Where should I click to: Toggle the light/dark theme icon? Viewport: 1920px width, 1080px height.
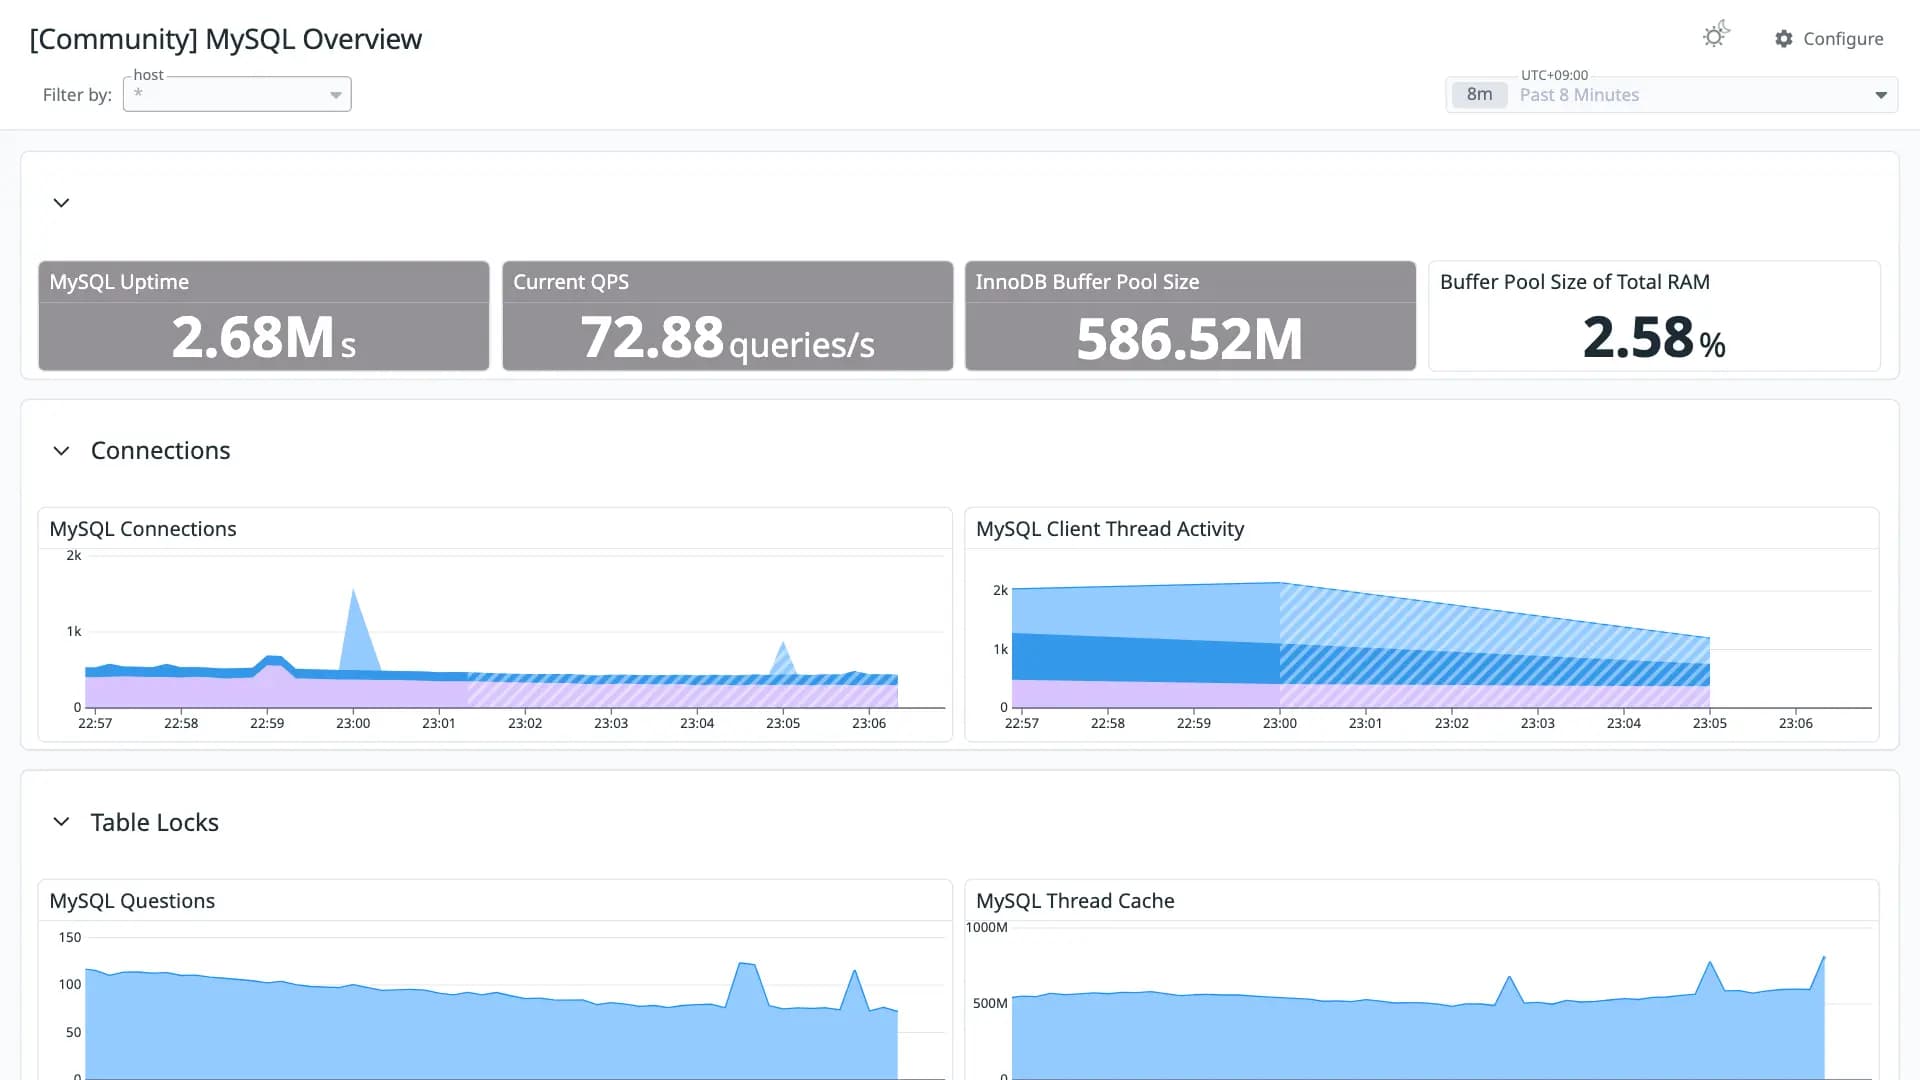(1716, 36)
